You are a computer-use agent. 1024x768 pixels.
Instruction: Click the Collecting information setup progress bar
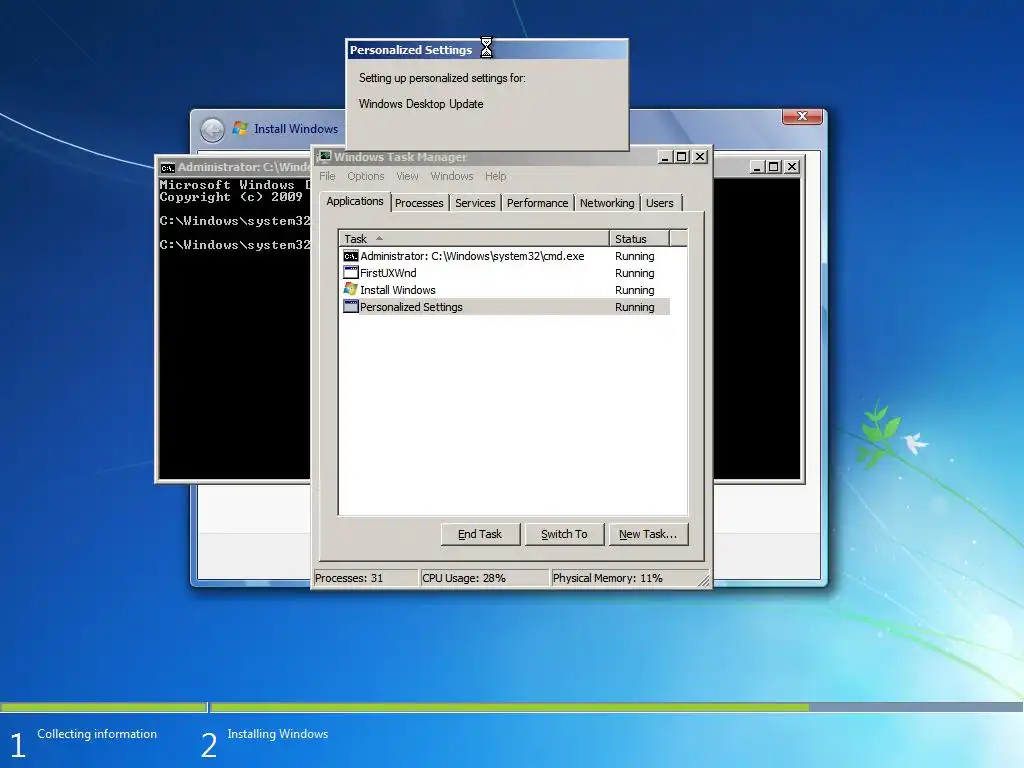pos(103,707)
